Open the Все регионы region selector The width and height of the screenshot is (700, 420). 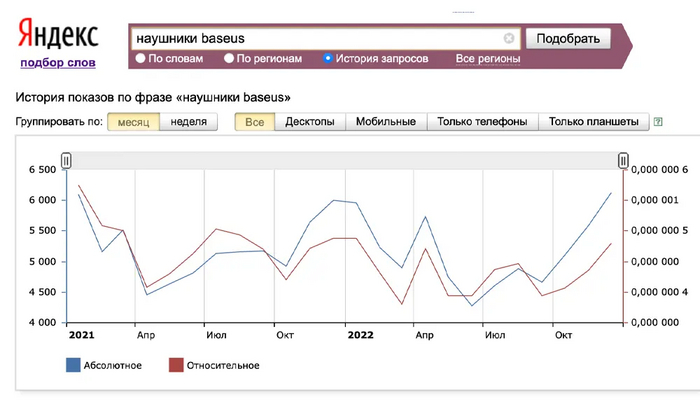click(x=487, y=59)
